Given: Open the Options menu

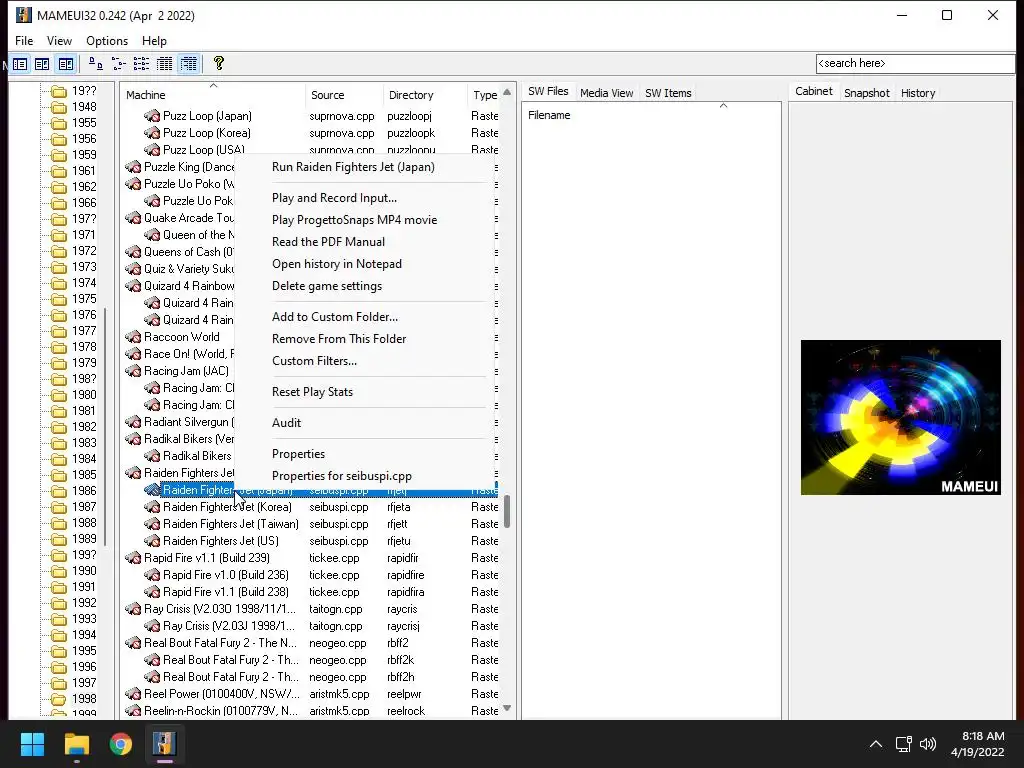Looking at the screenshot, I should [x=107, y=40].
